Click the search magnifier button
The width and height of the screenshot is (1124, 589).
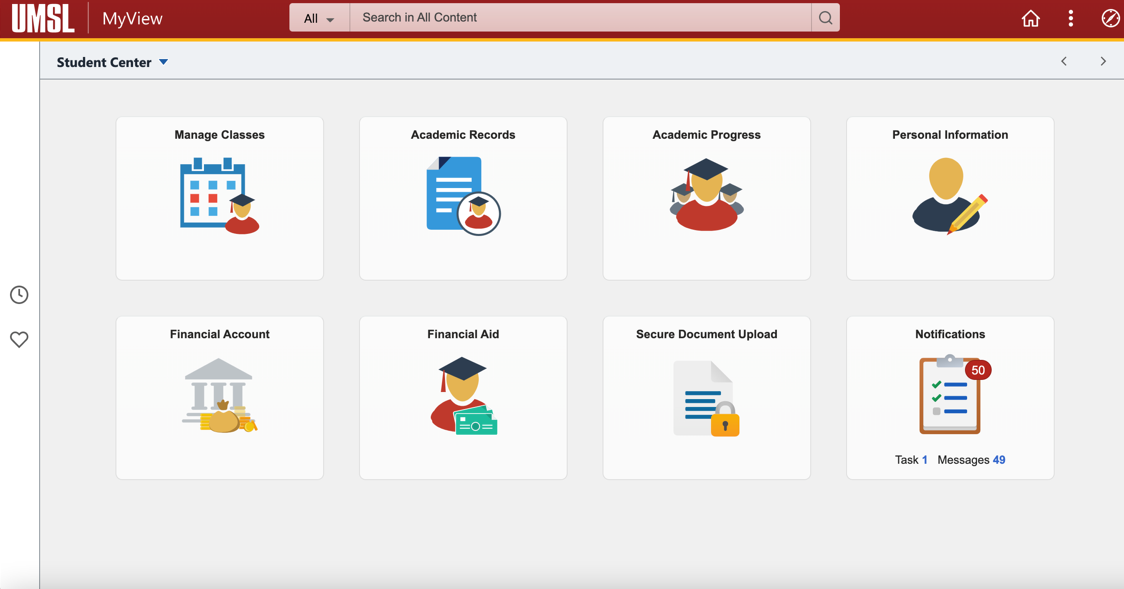[x=825, y=18]
